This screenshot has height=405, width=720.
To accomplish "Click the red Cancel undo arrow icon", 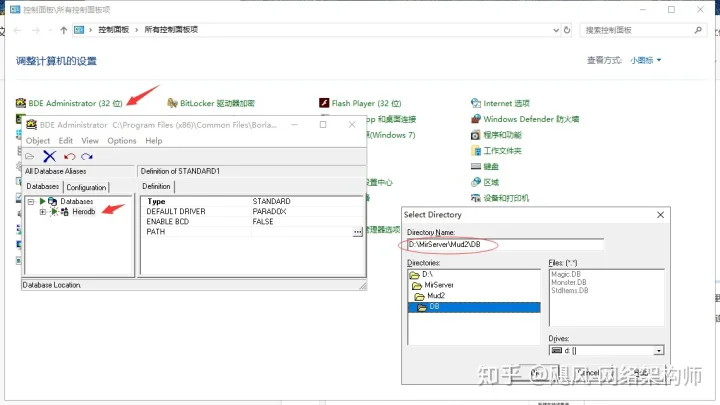I will pos(69,157).
